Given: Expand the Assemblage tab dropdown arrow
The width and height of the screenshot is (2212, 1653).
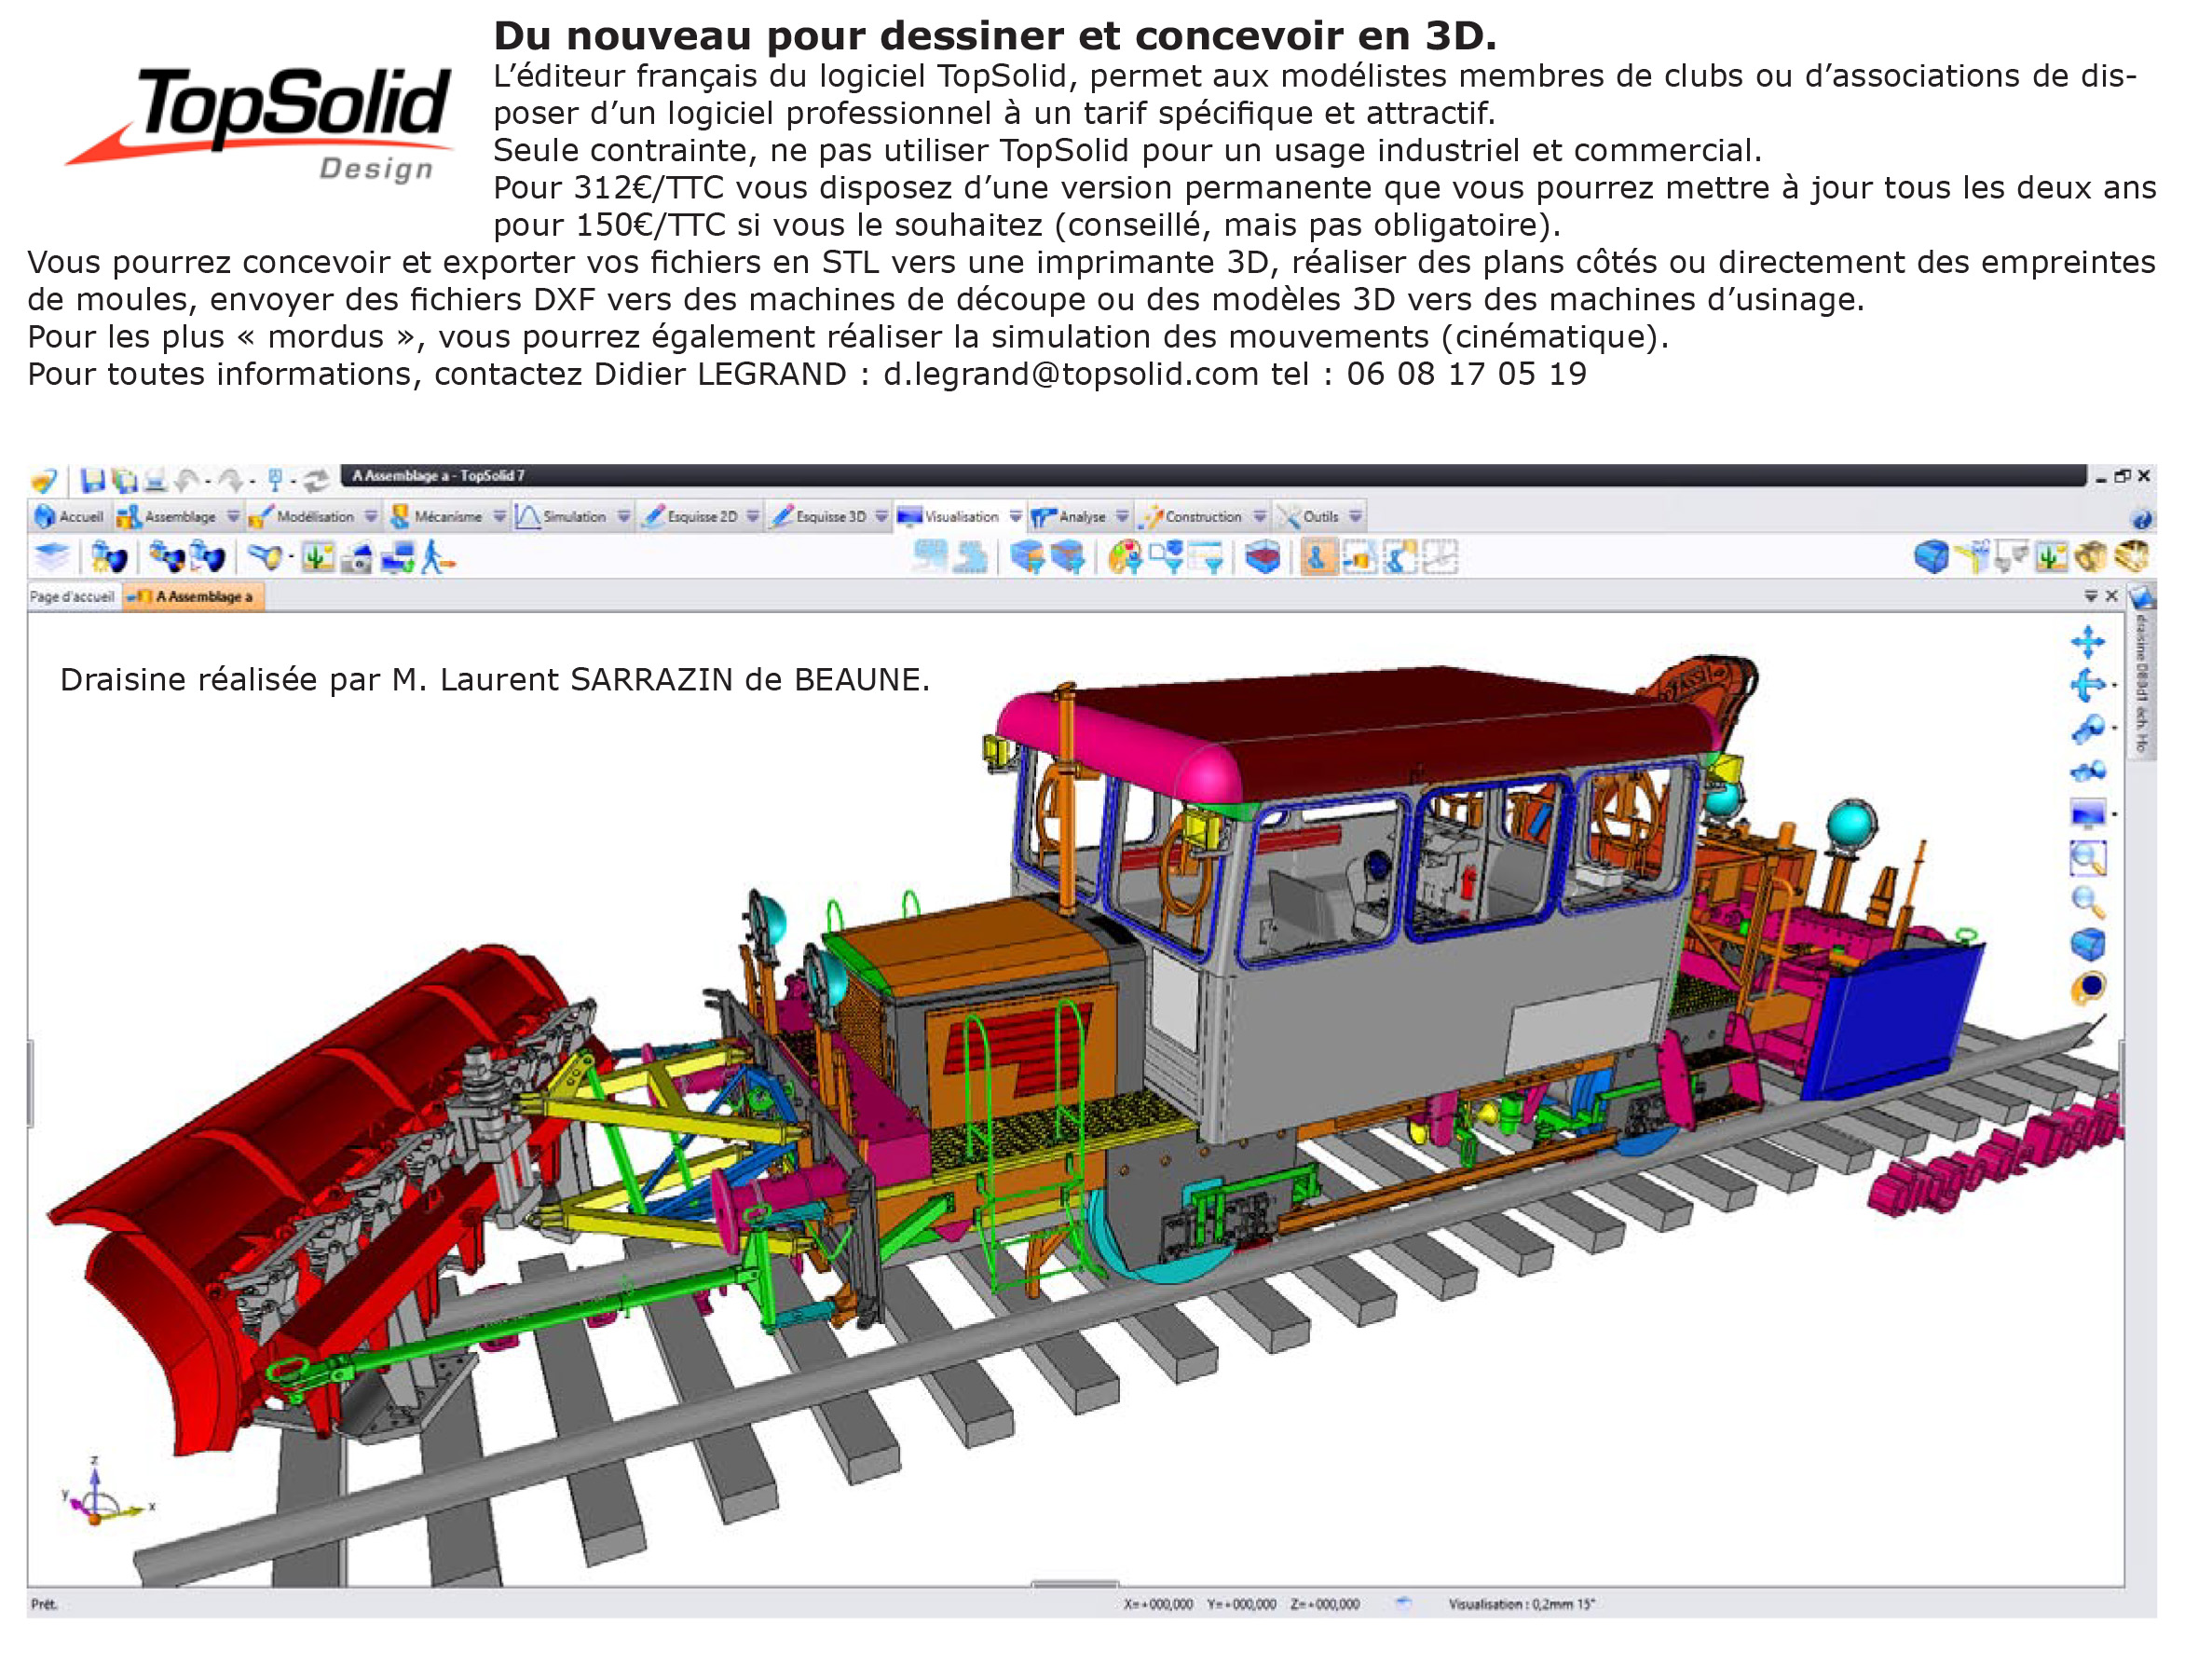Looking at the screenshot, I should coord(233,516).
